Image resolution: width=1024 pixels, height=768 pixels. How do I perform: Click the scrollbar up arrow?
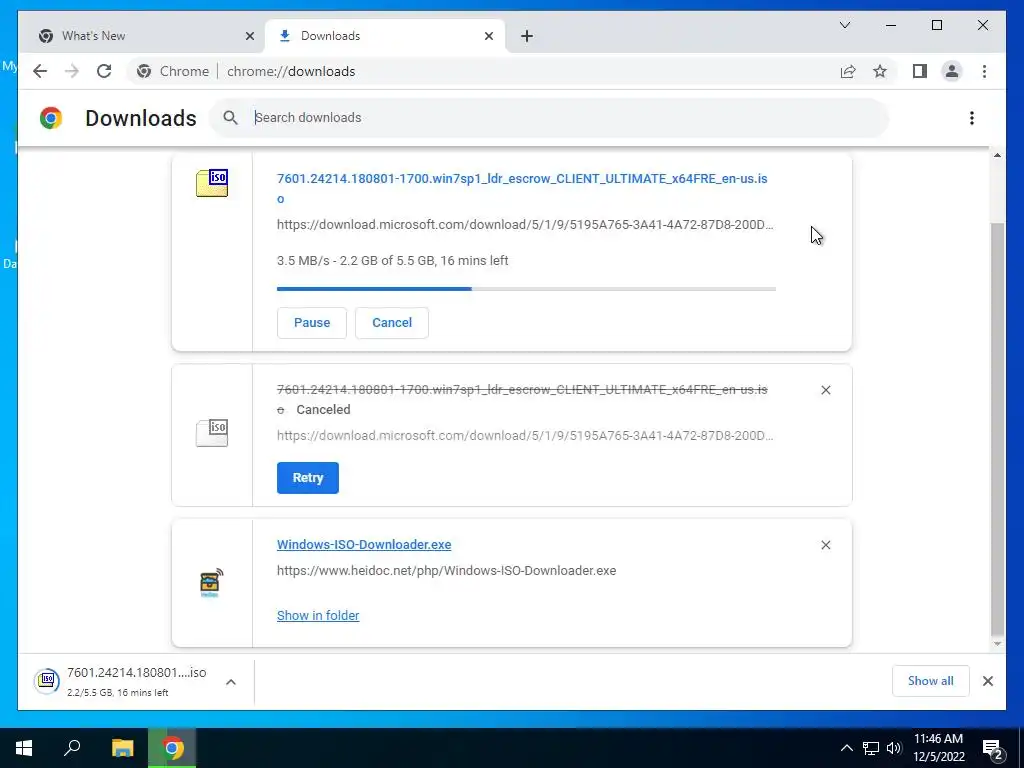point(997,155)
